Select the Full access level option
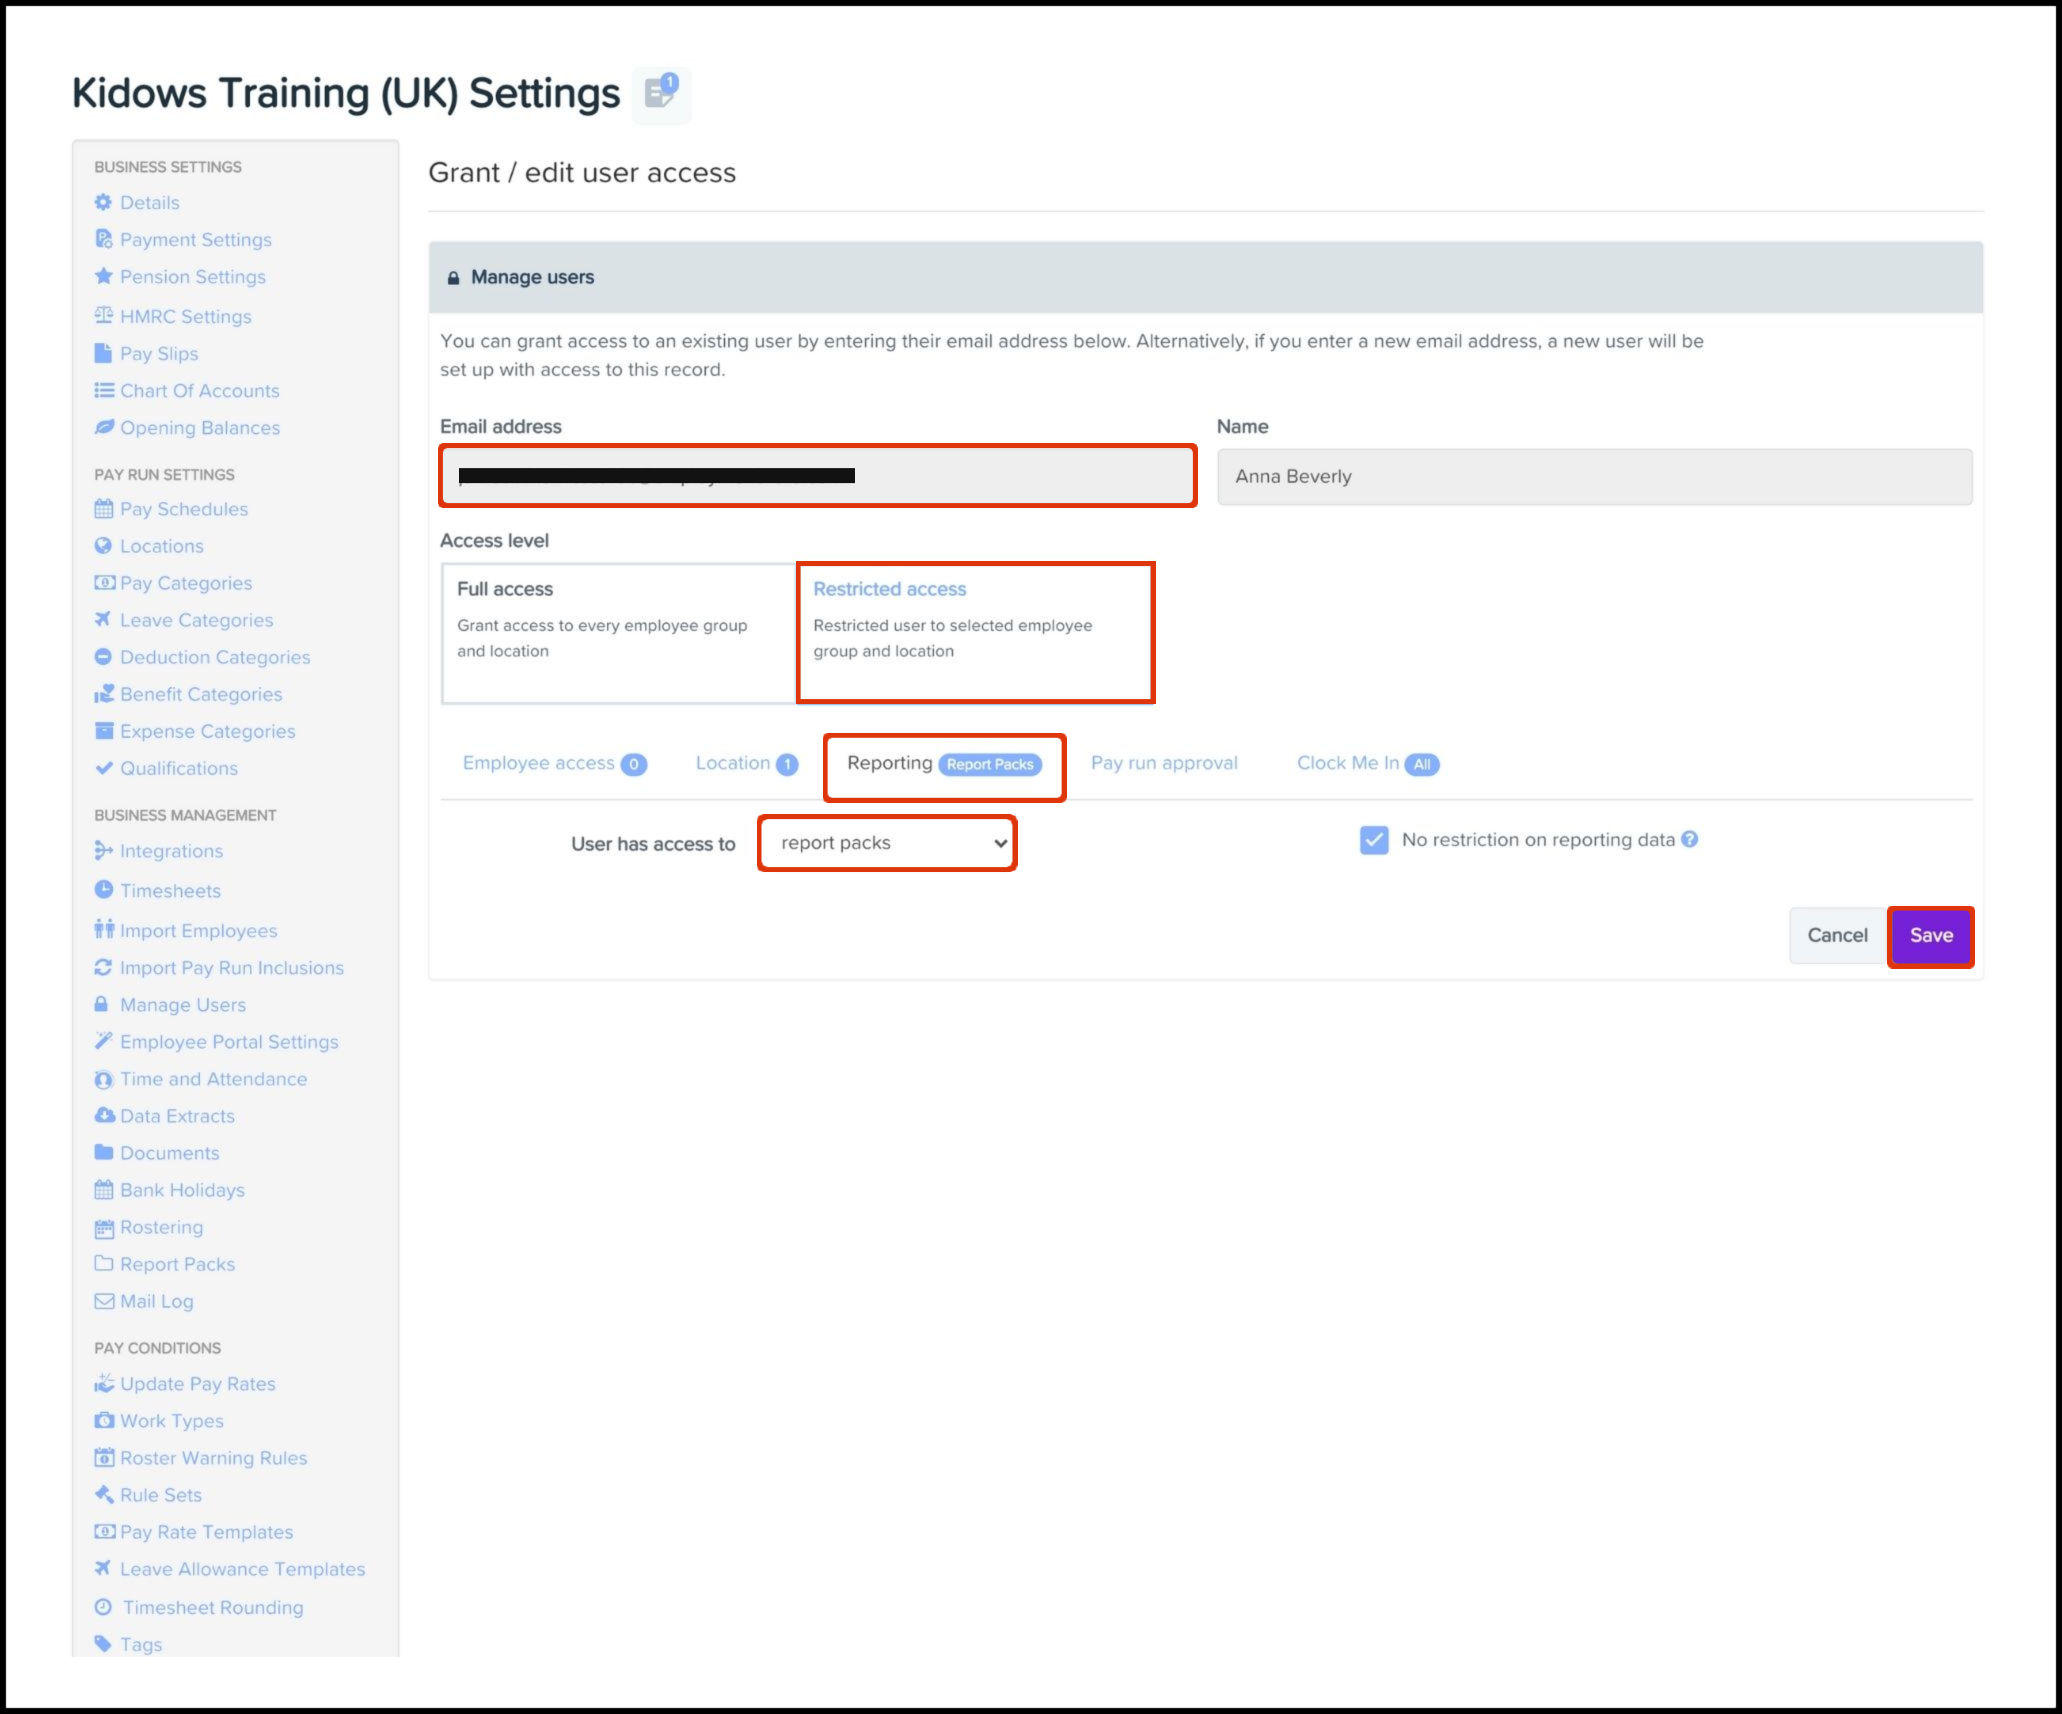Screen dimensions: 2062x1714 tap(619, 633)
